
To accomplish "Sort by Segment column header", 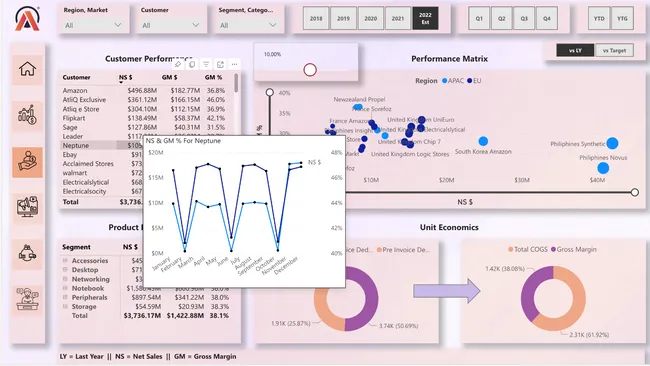I will click(76, 247).
